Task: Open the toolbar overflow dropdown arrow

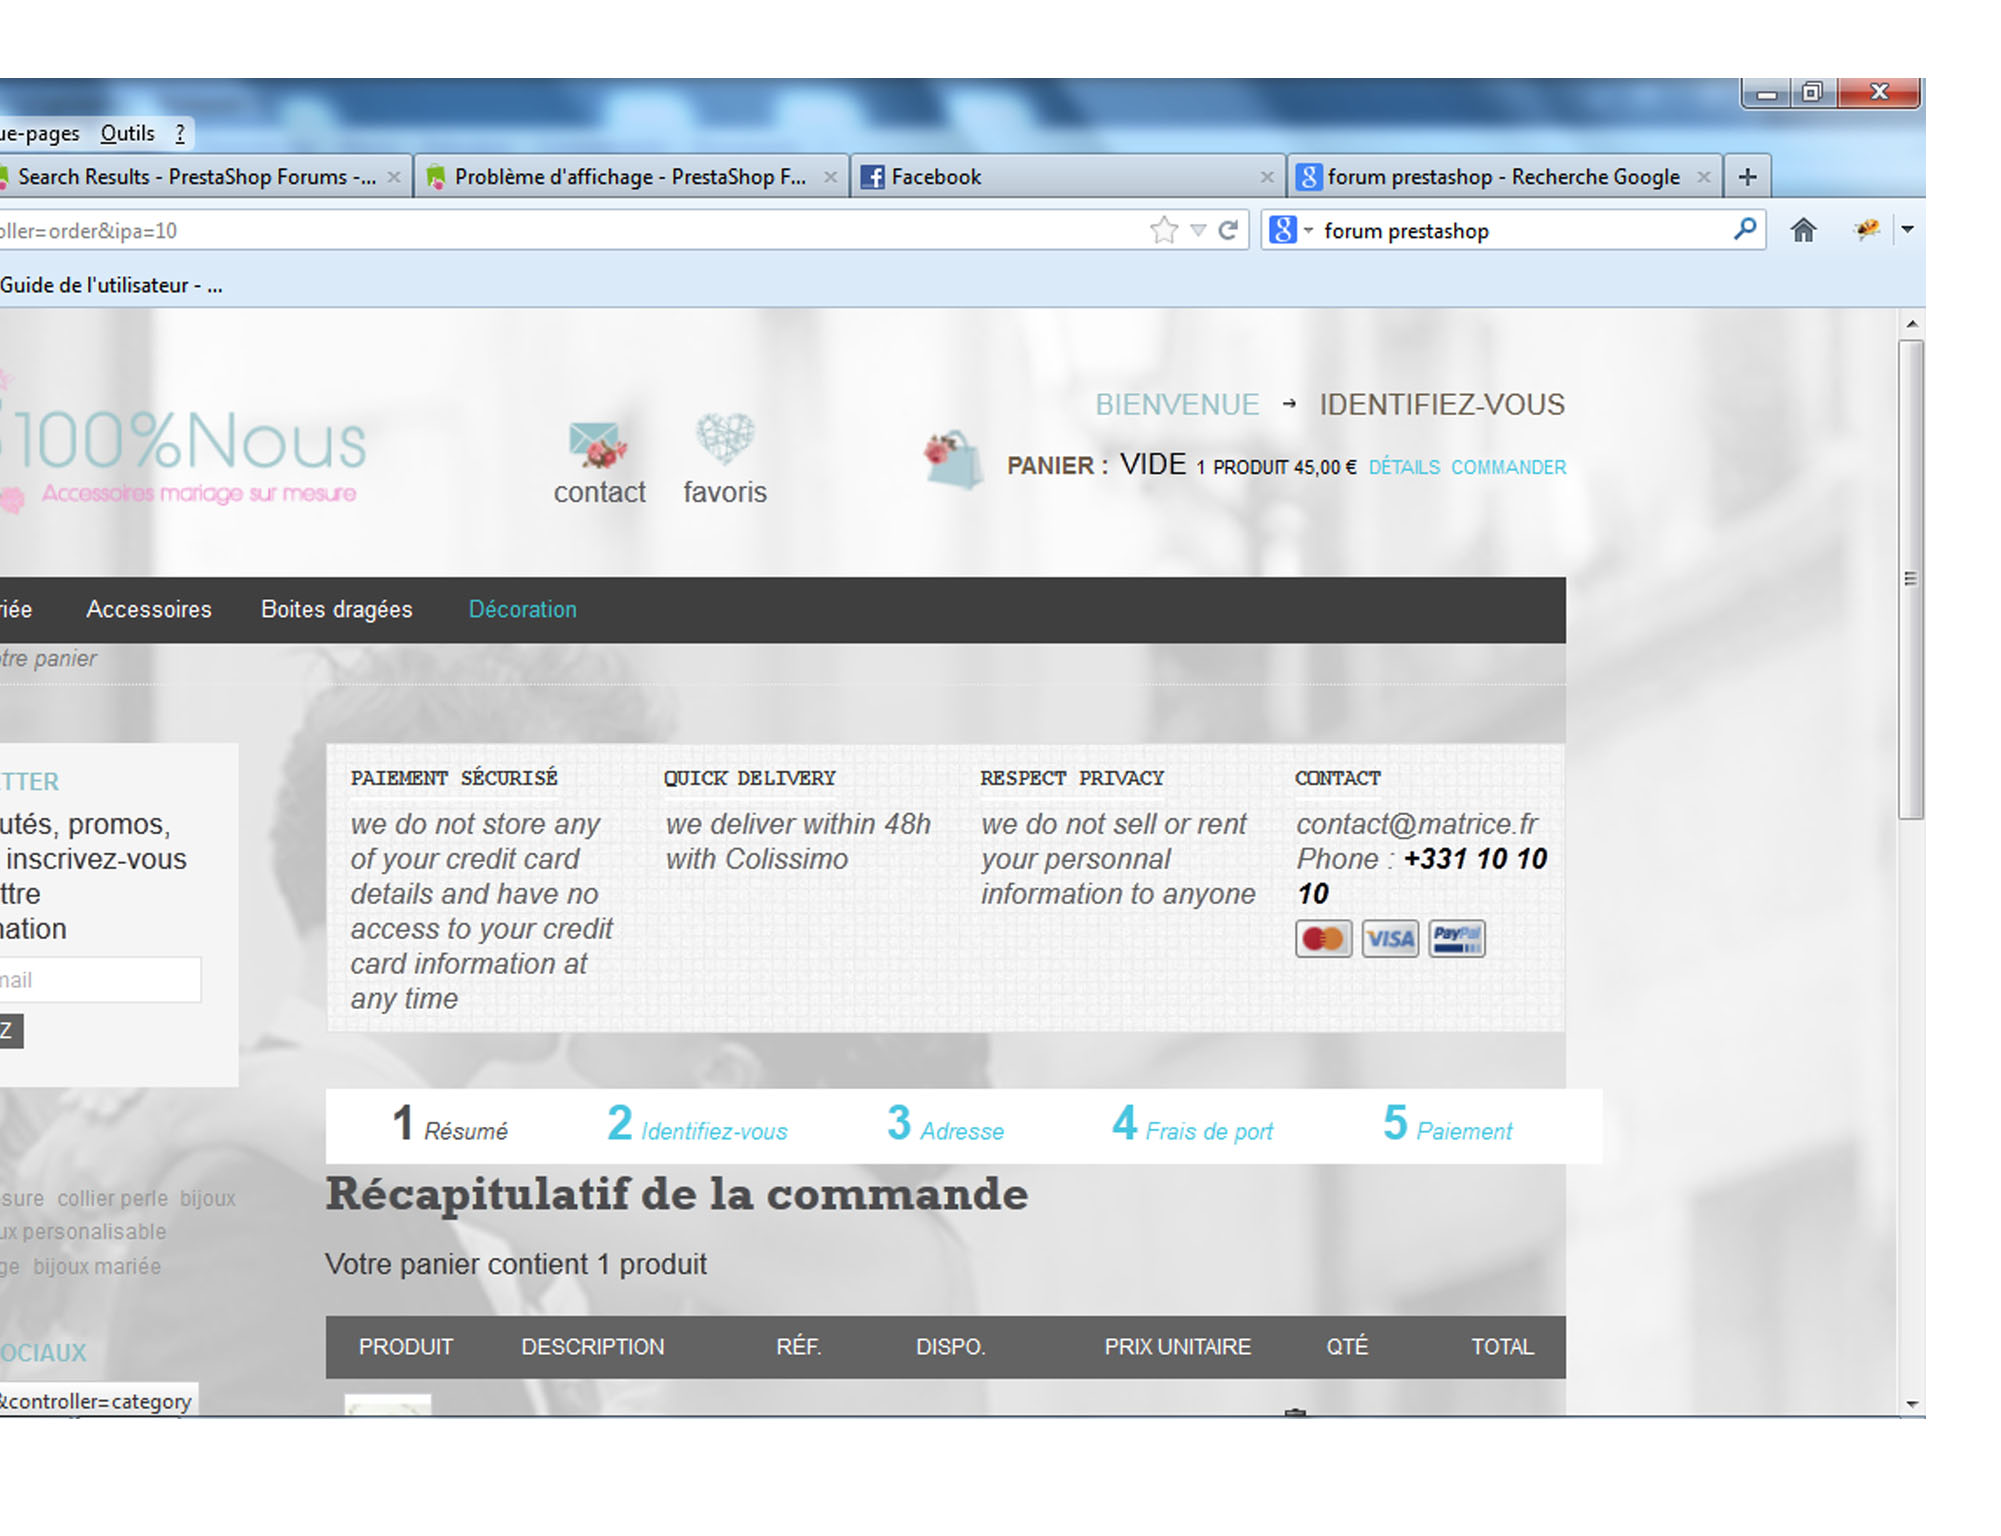Action: pos(1907,230)
